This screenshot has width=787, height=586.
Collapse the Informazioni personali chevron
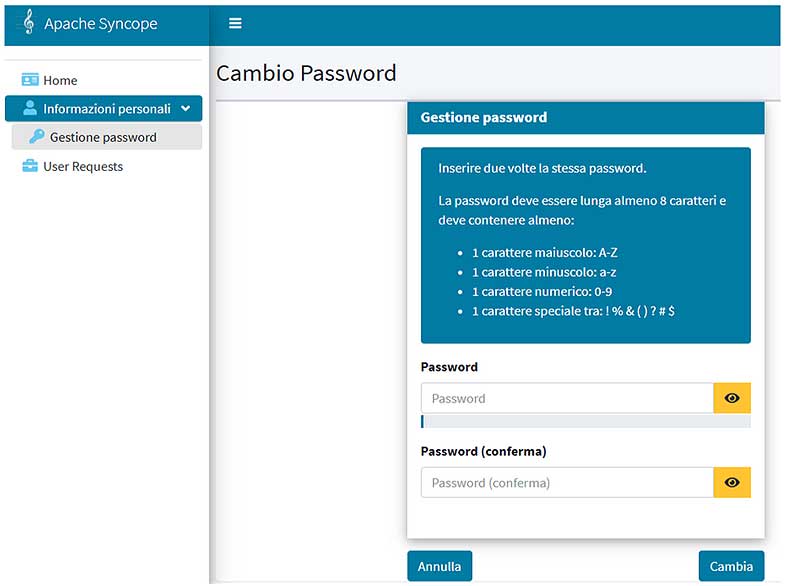pyautogui.click(x=186, y=108)
